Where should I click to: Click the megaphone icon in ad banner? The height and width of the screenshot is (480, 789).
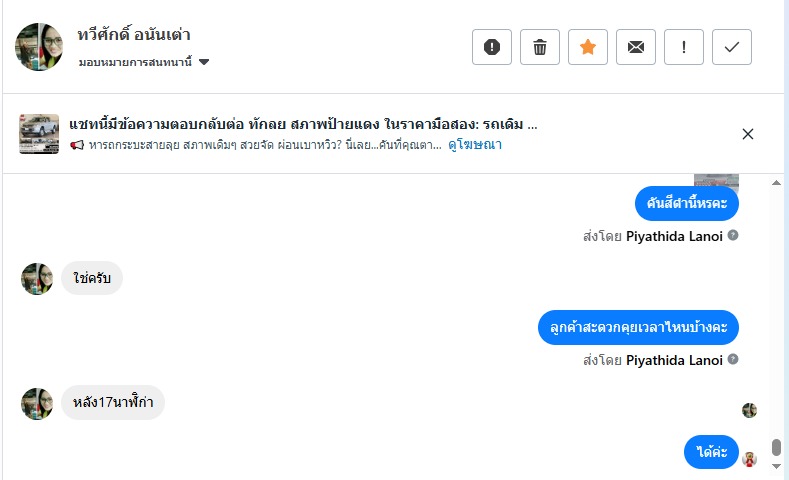pyautogui.click(x=78, y=145)
